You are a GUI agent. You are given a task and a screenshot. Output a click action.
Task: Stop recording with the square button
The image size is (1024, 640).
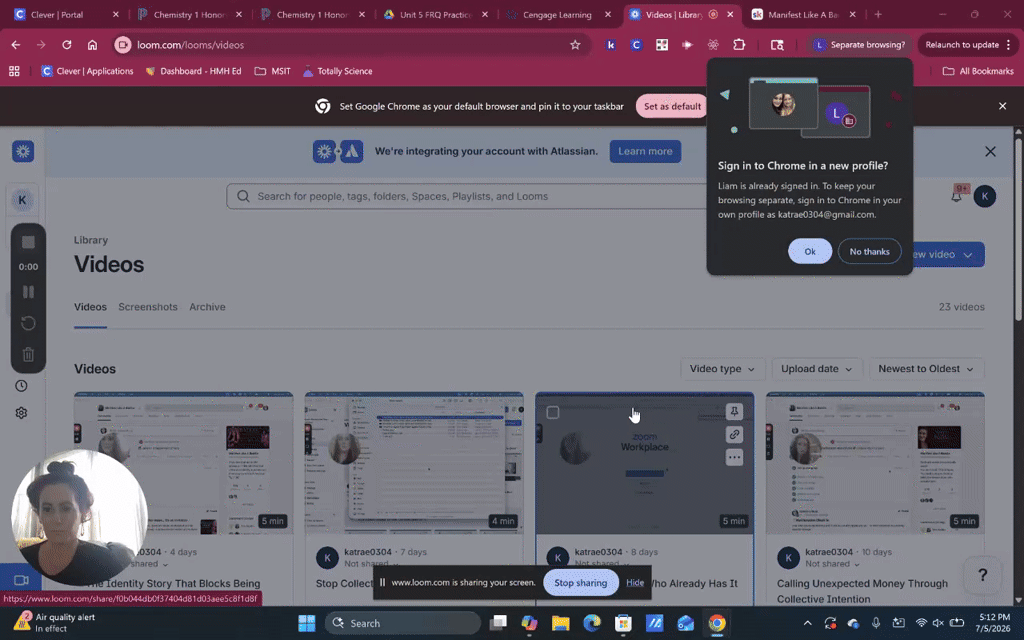tap(28, 242)
